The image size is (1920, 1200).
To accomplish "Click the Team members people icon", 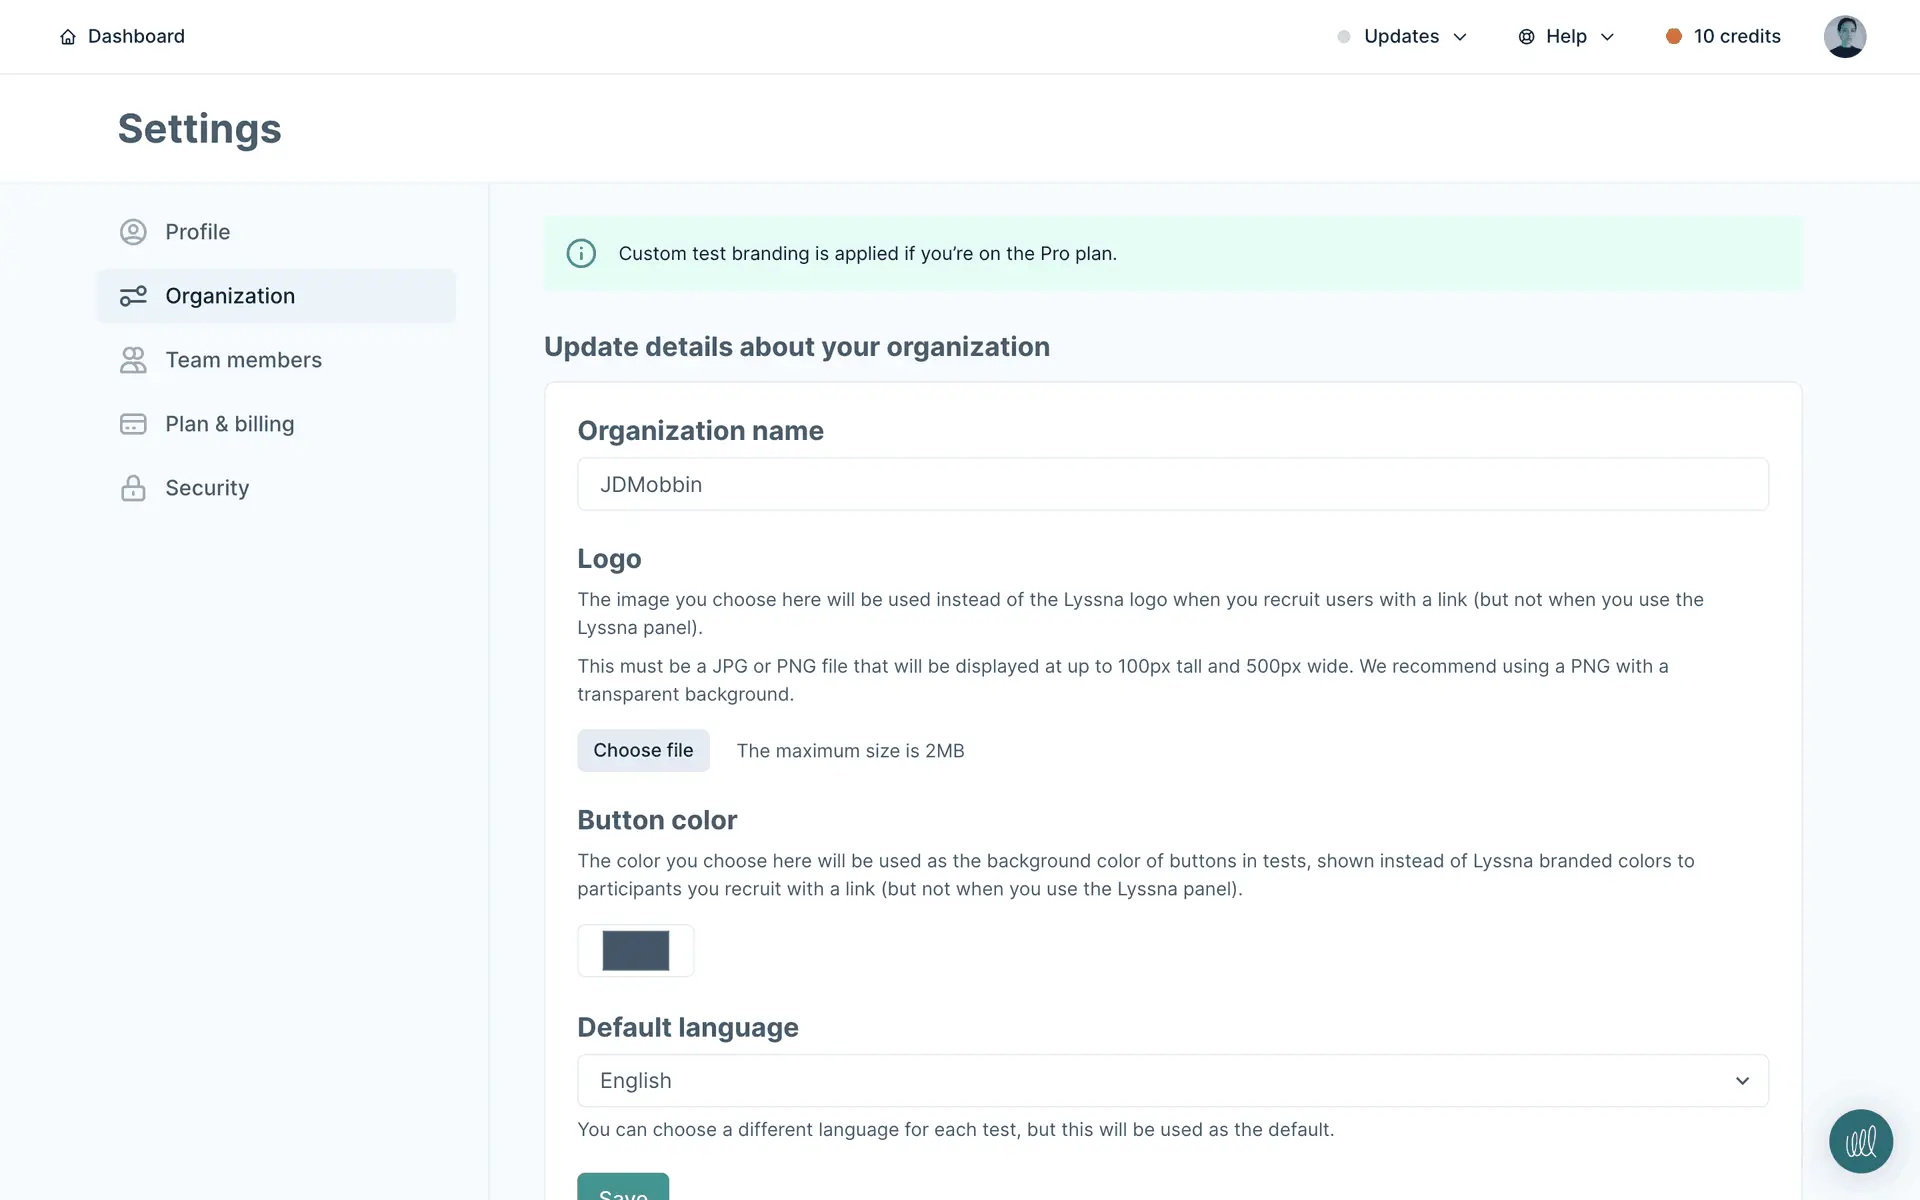I will tap(133, 360).
